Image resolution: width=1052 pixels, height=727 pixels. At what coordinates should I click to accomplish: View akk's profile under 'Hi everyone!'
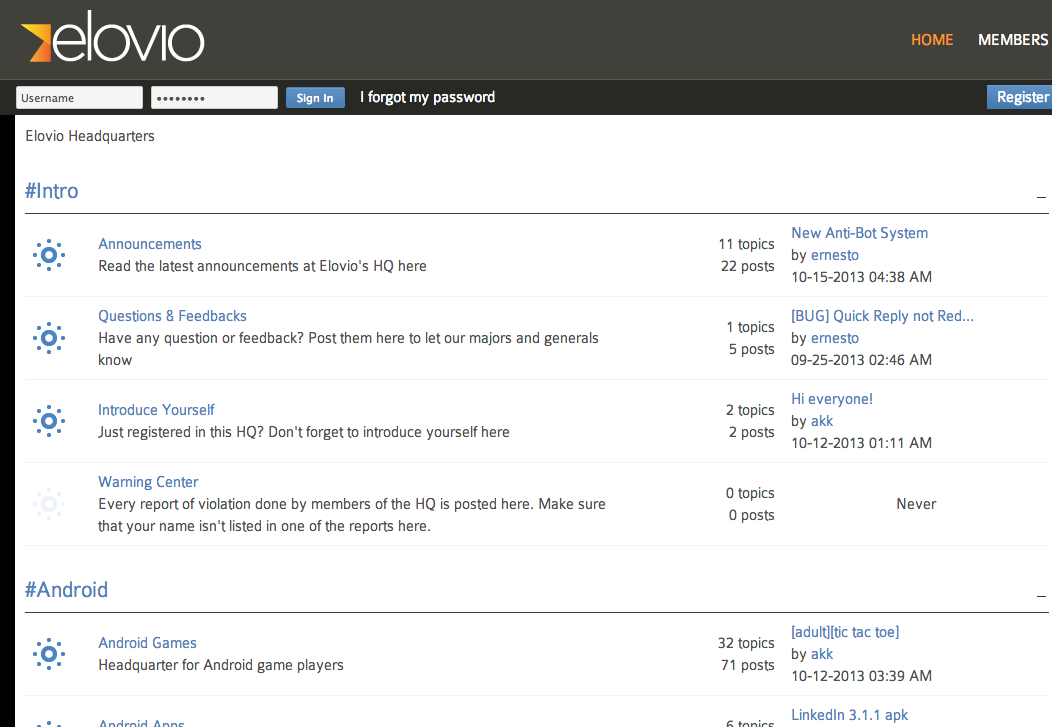click(x=822, y=421)
